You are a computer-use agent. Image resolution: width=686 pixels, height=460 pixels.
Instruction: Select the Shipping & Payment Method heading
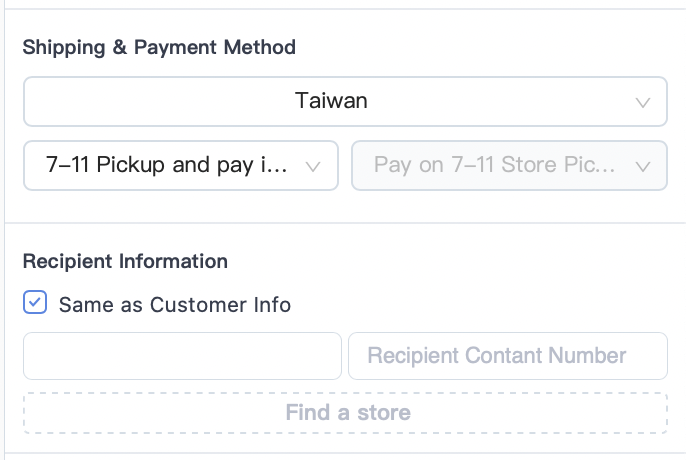tap(159, 47)
